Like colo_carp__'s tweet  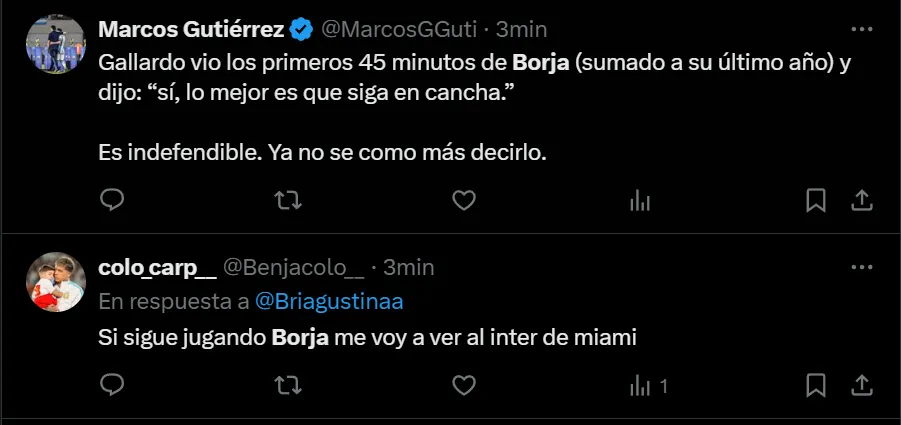[x=463, y=385]
